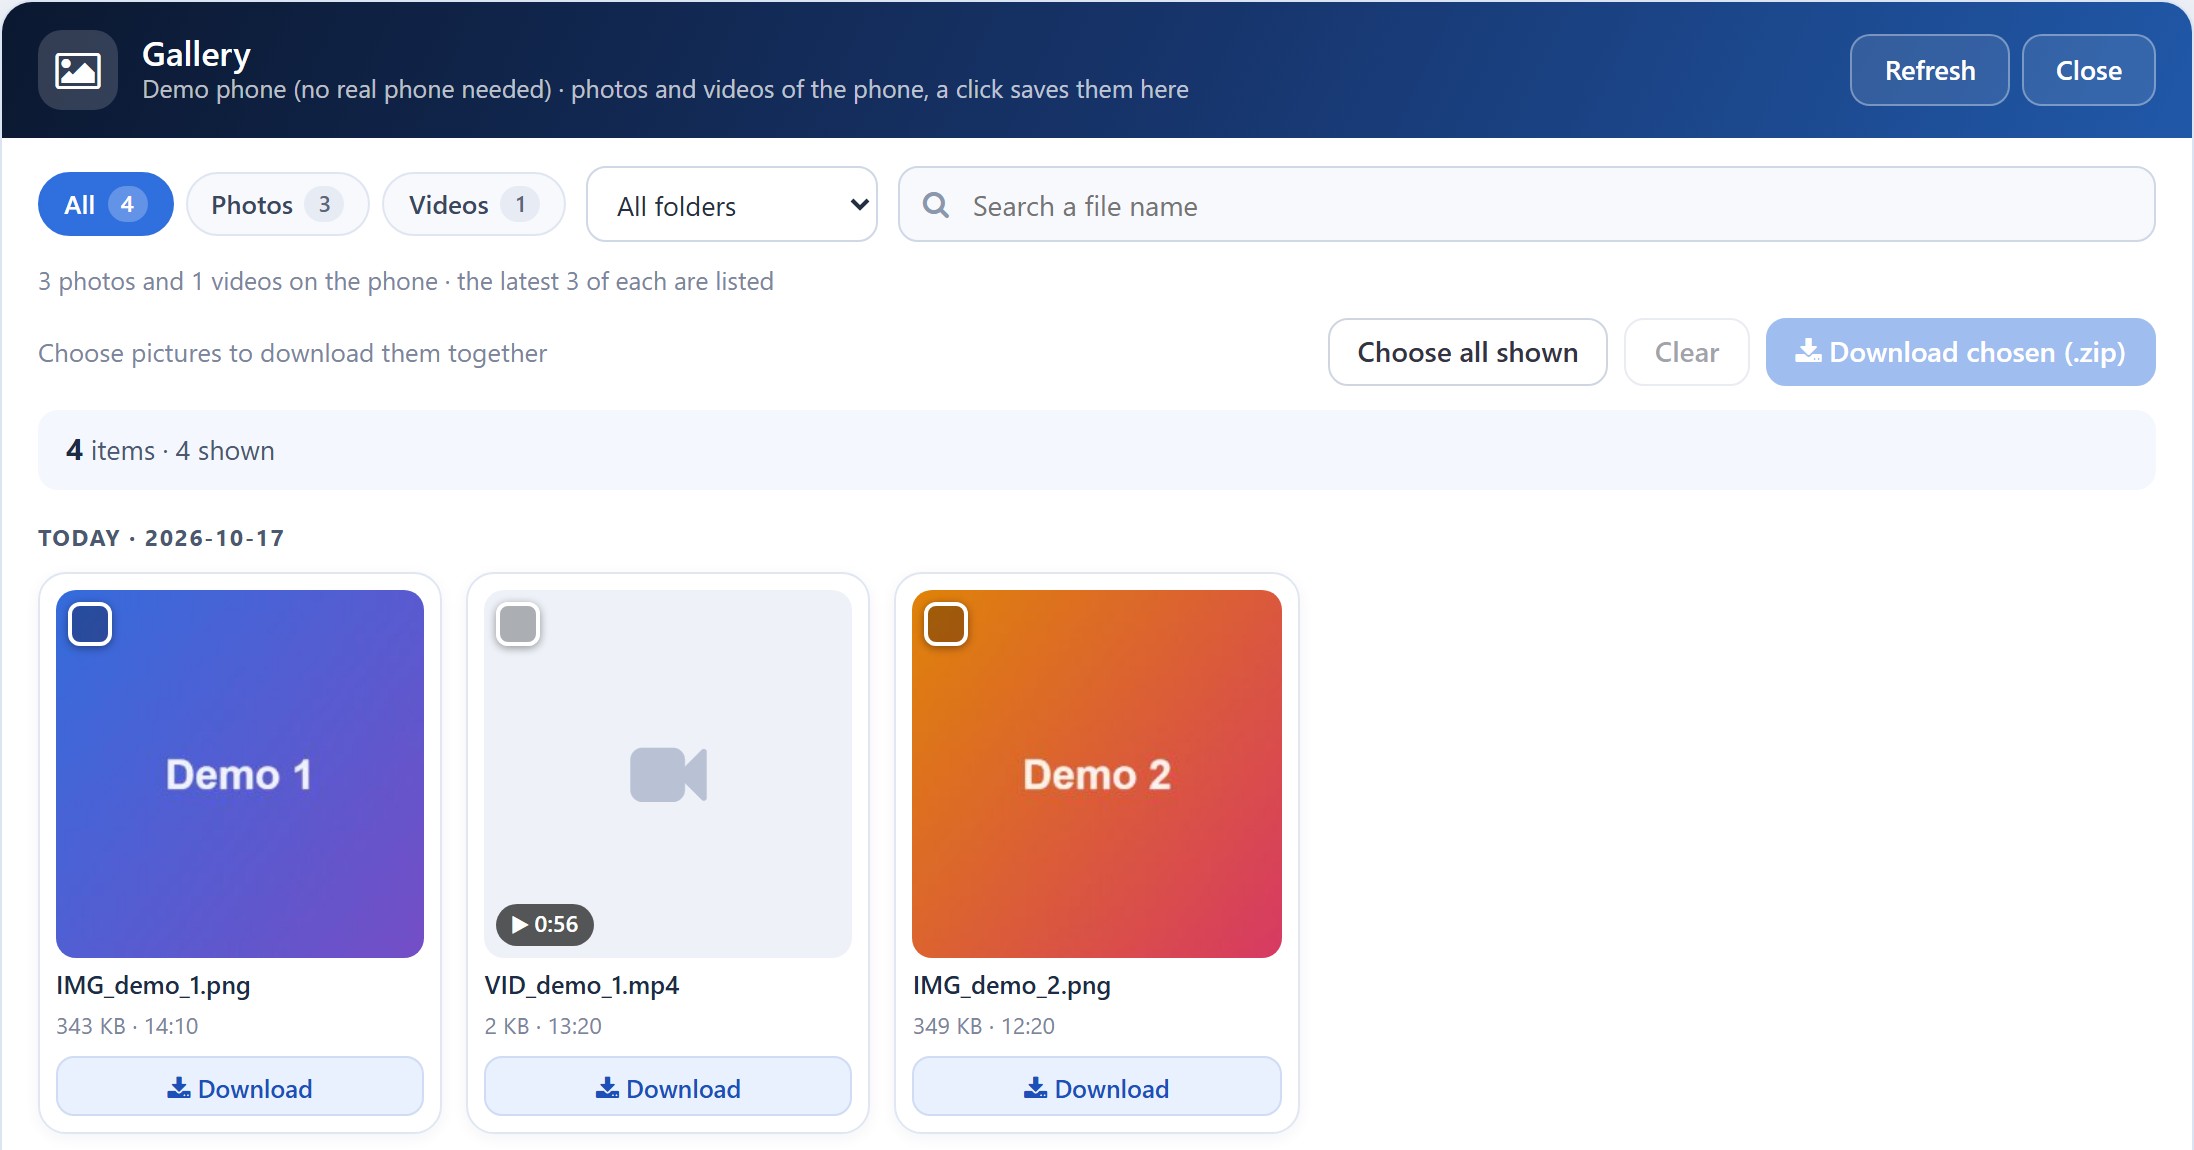Click Download chosen (.zip)
The width and height of the screenshot is (2194, 1150).
[1961, 352]
